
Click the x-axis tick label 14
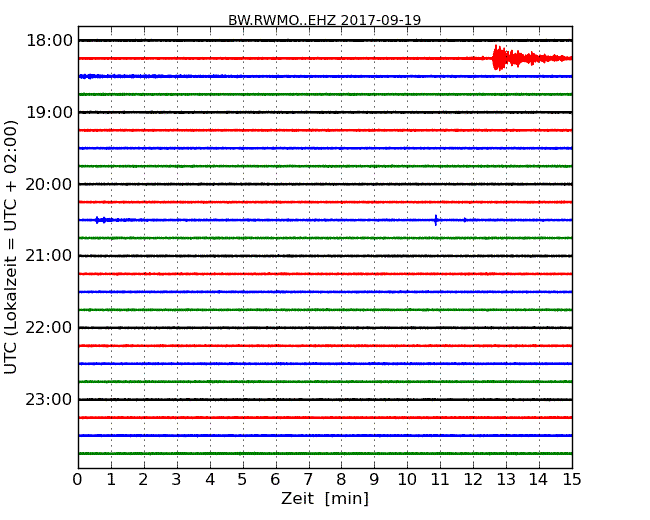[x=538, y=479]
